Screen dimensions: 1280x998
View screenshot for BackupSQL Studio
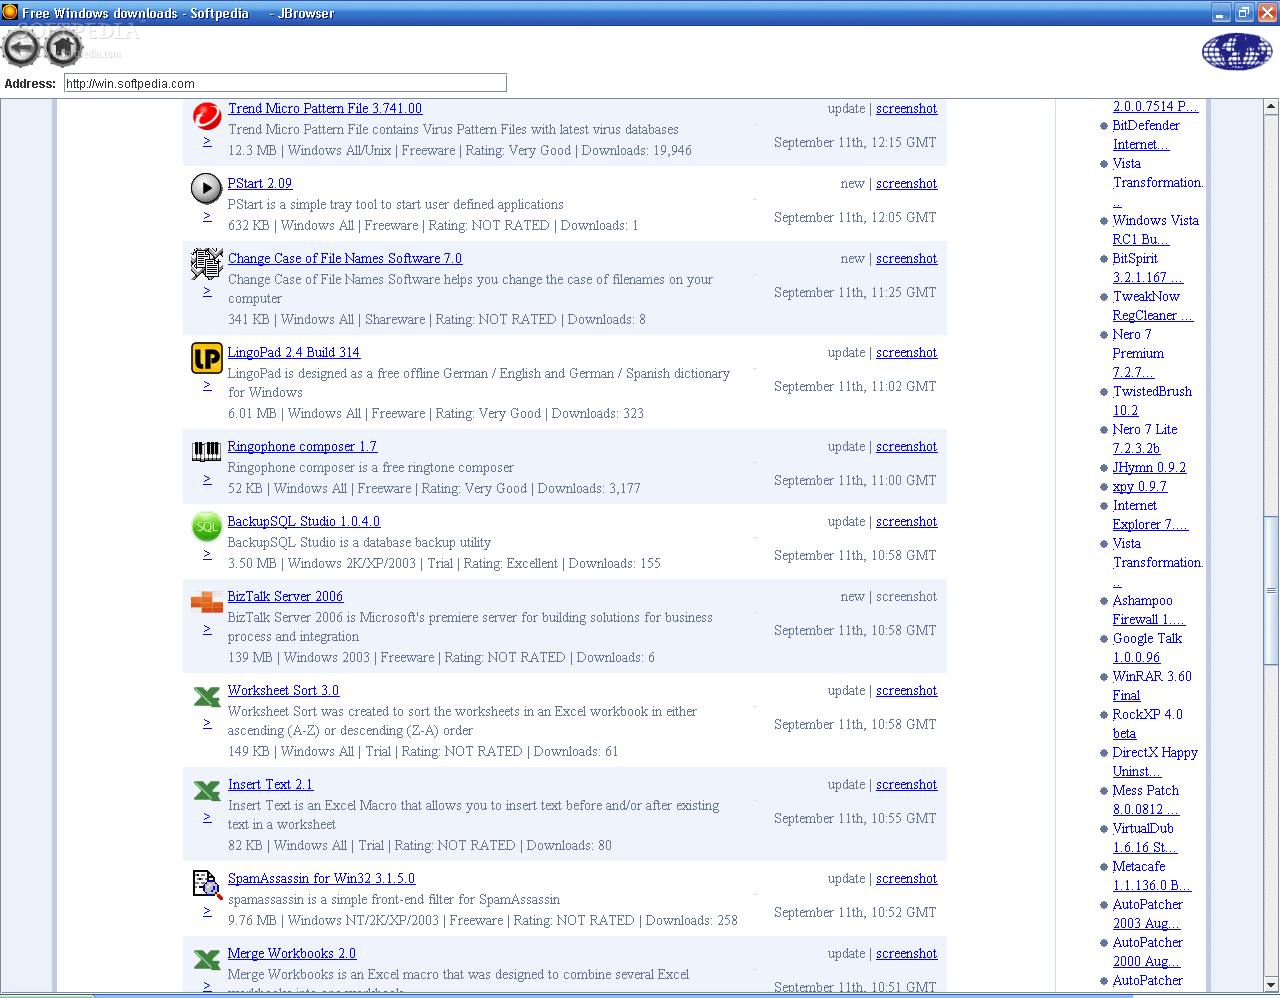pos(907,521)
